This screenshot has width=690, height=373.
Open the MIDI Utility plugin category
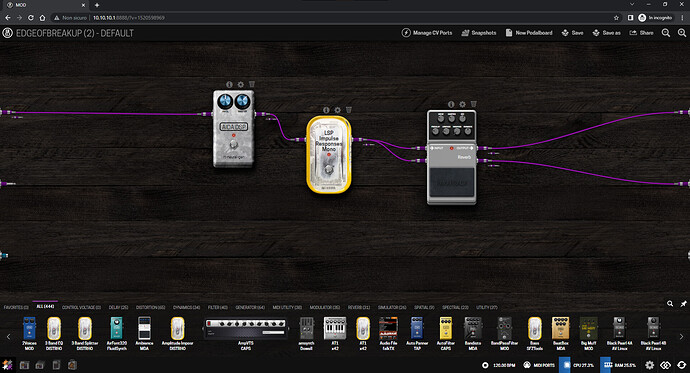(287, 307)
